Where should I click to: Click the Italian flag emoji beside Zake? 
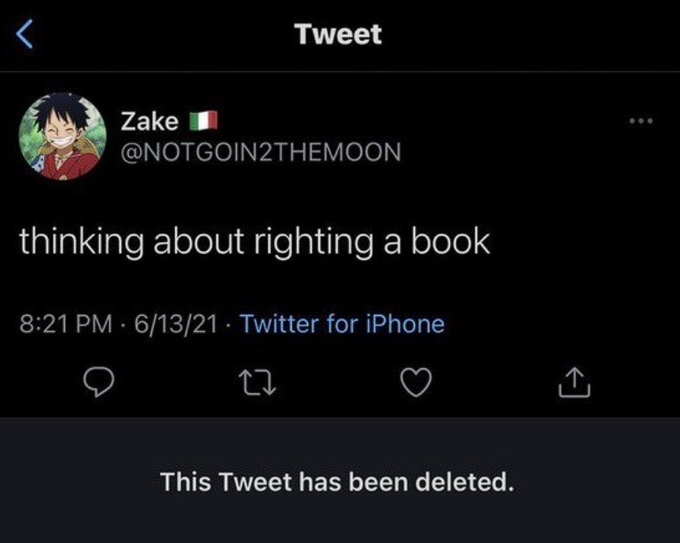[x=203, y=122]
